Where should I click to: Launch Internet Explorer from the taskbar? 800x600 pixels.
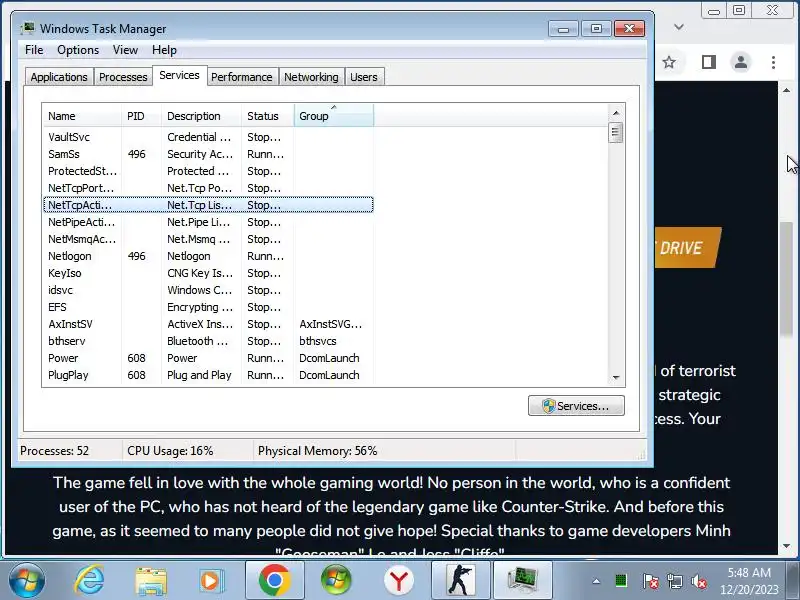[89, 580]
